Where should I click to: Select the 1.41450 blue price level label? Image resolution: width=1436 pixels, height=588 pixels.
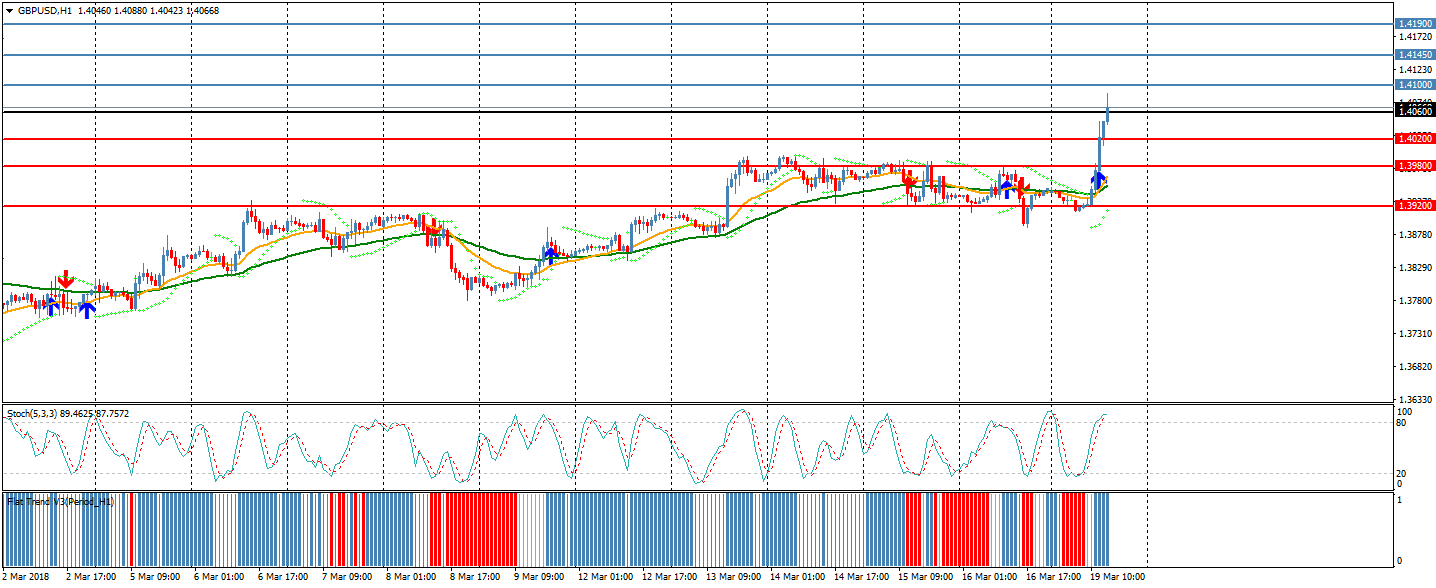(x=1415, y=54)
